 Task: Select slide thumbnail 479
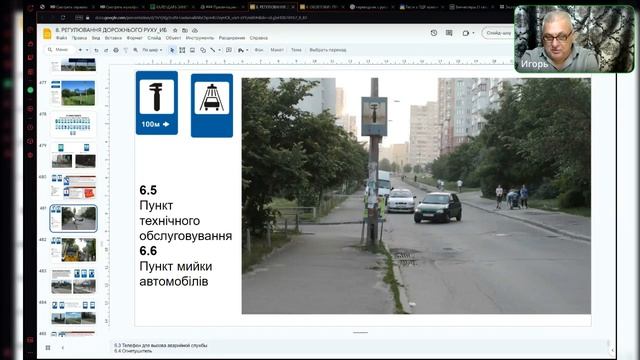pyautogui.click(x=73, y=156)
